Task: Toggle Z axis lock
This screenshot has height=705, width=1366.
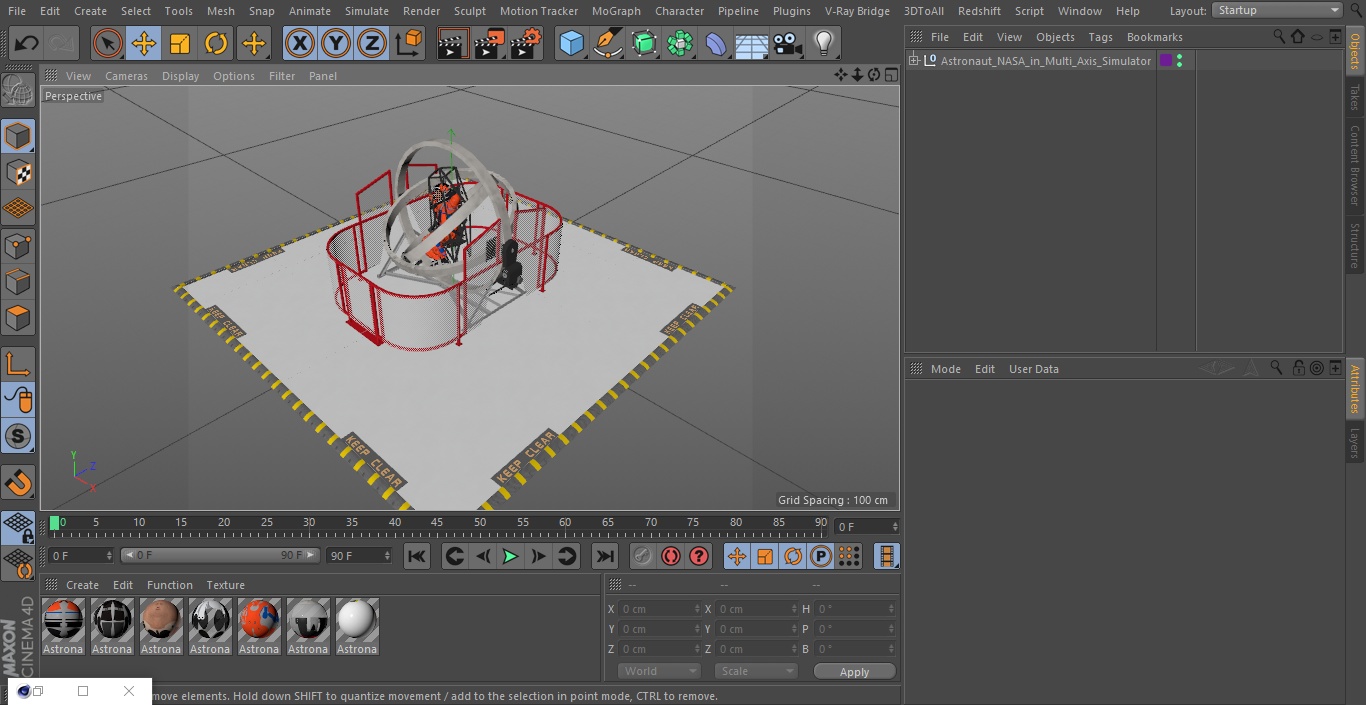Action: (x=372, y=43)
